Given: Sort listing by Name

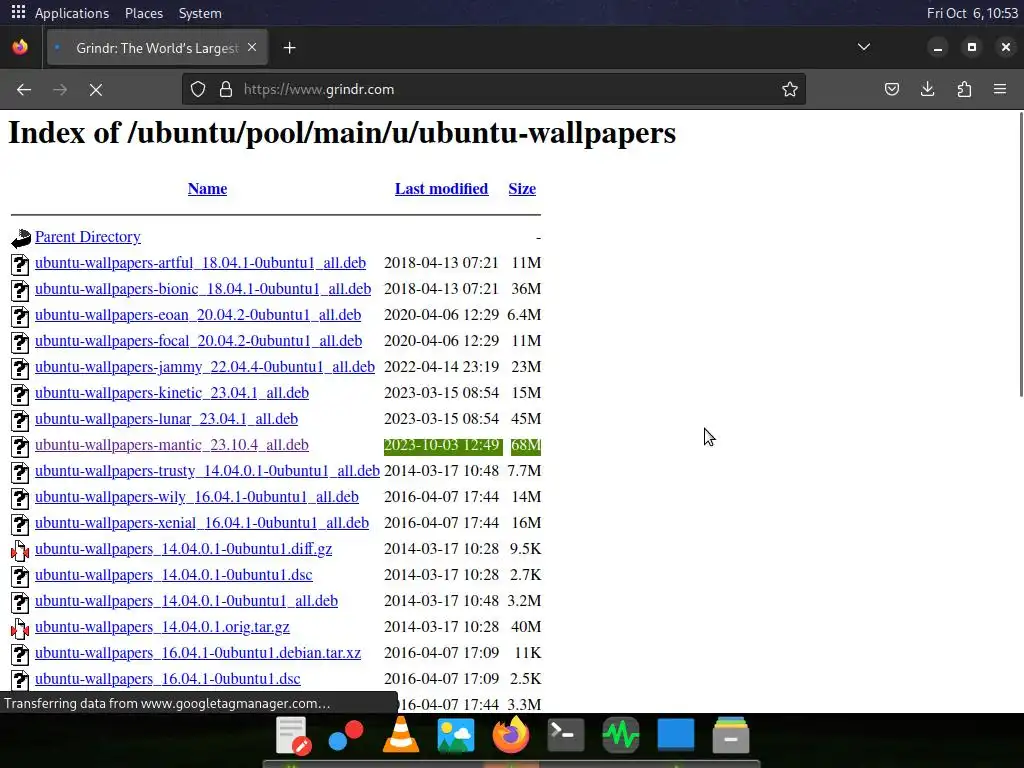Looking at the screenshot, I should pyautogui.click(x=207, y=189).
